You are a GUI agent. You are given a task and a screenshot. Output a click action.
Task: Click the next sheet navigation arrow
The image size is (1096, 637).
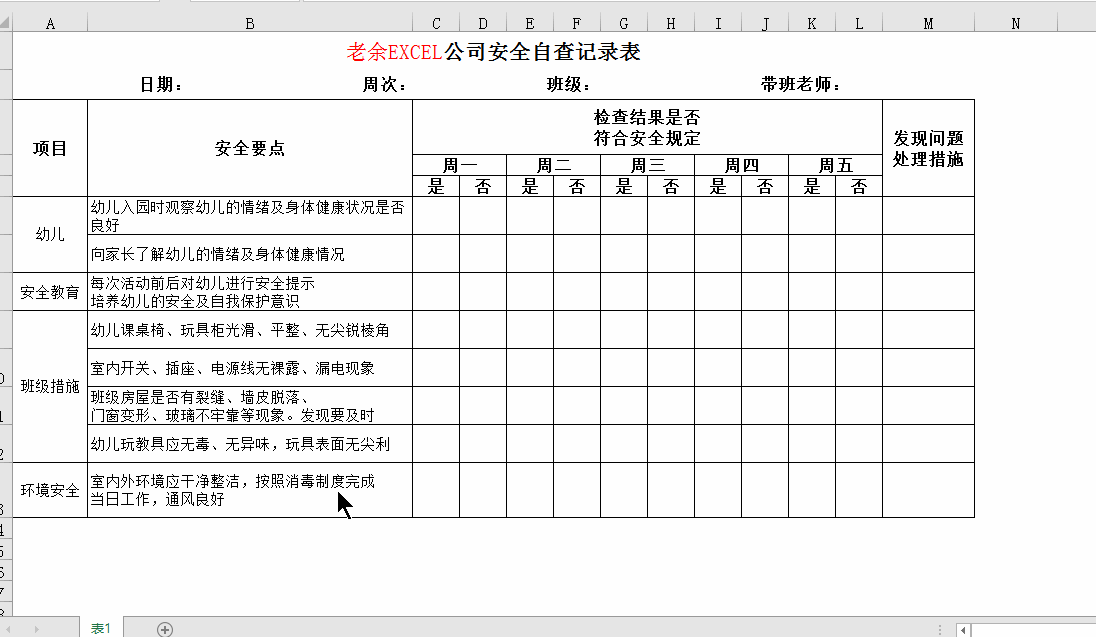[x=37, y=629]
